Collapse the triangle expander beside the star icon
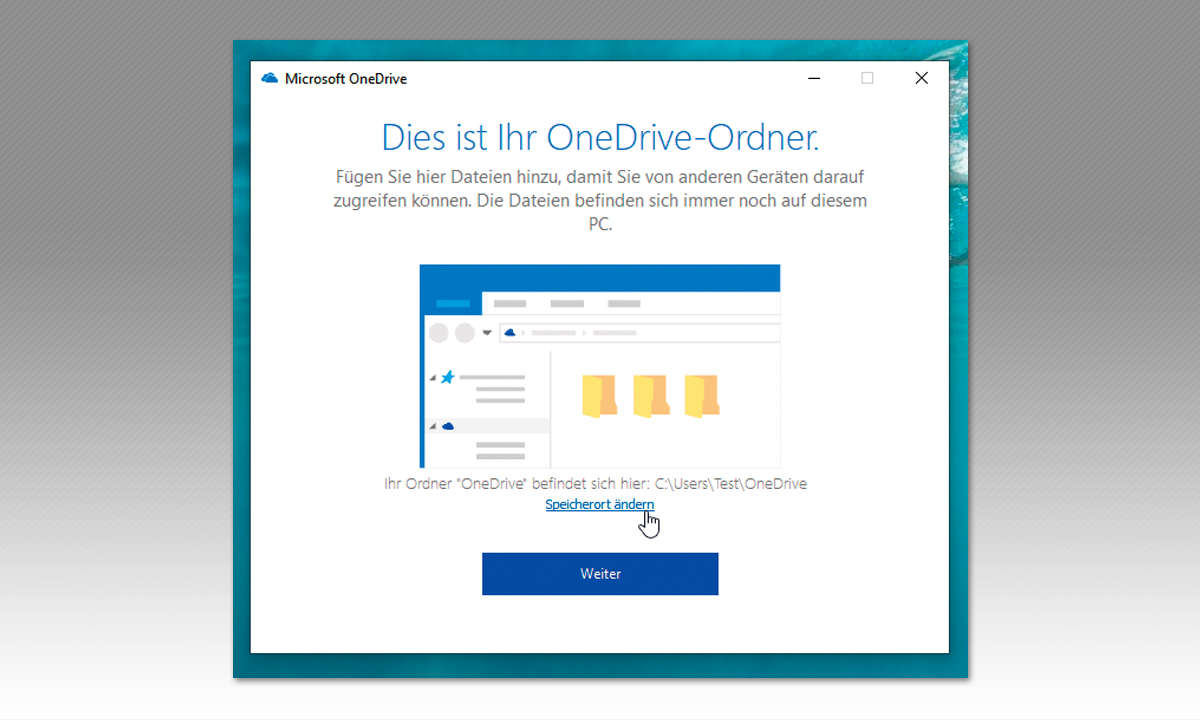 coord(433,378)
